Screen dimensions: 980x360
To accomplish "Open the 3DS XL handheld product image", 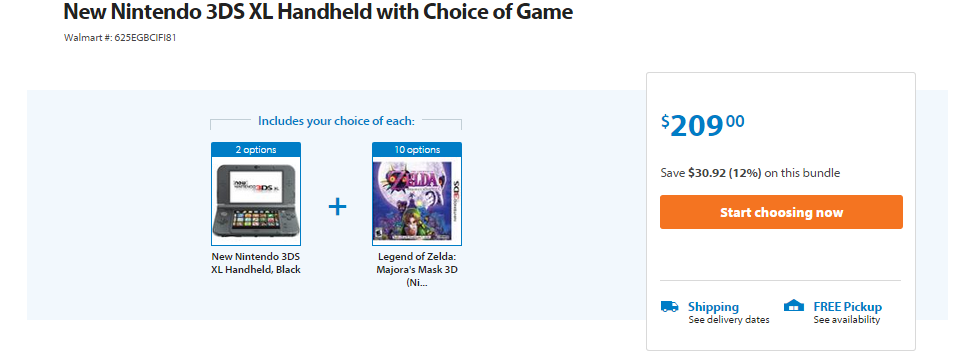I will pyautogui.click(x=256, y=201).
